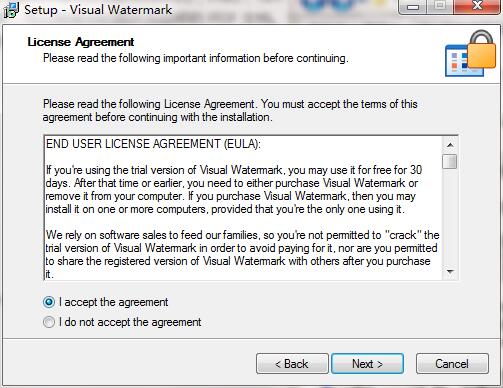Go to previous step with Back button
This screenshot has width=503, height=388.
pos(292,364)
